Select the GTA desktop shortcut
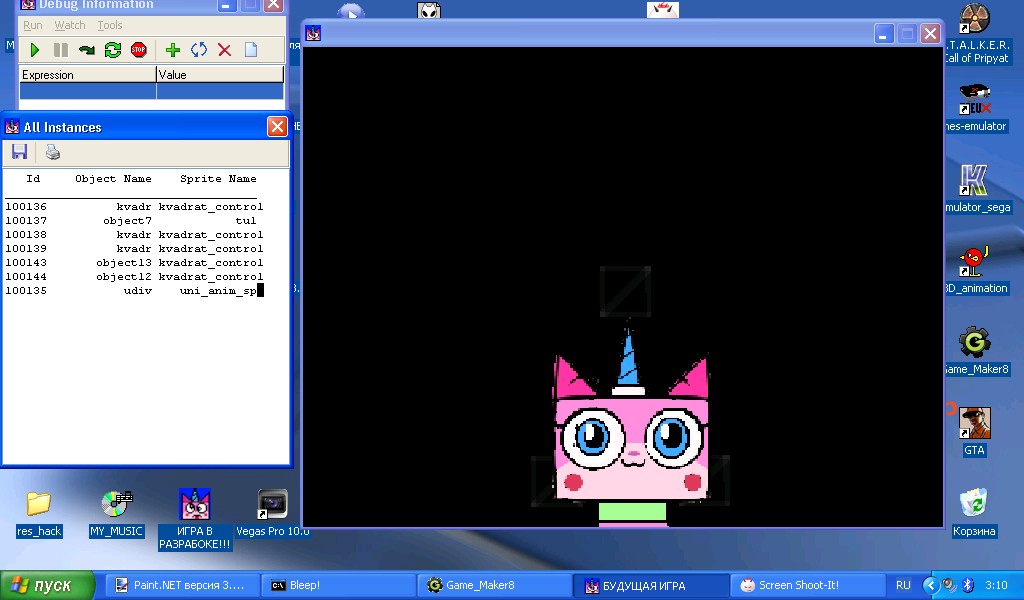The image size is (1024, 600). coord(974,432)
